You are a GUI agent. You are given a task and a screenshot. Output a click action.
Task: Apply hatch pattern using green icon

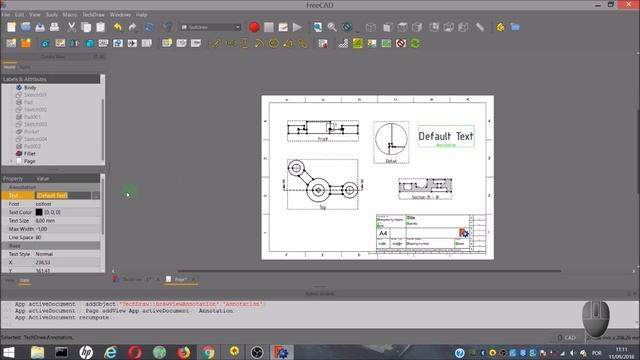[358, 43]
